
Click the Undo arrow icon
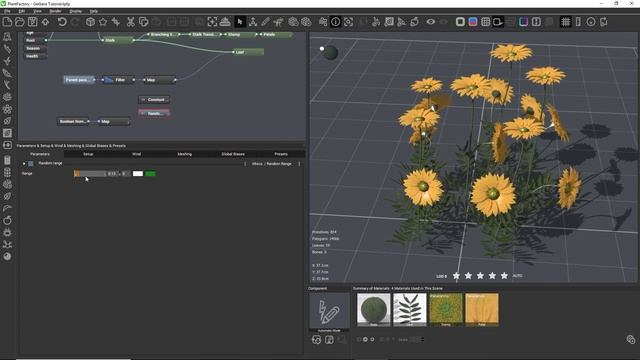pos(62,22)
